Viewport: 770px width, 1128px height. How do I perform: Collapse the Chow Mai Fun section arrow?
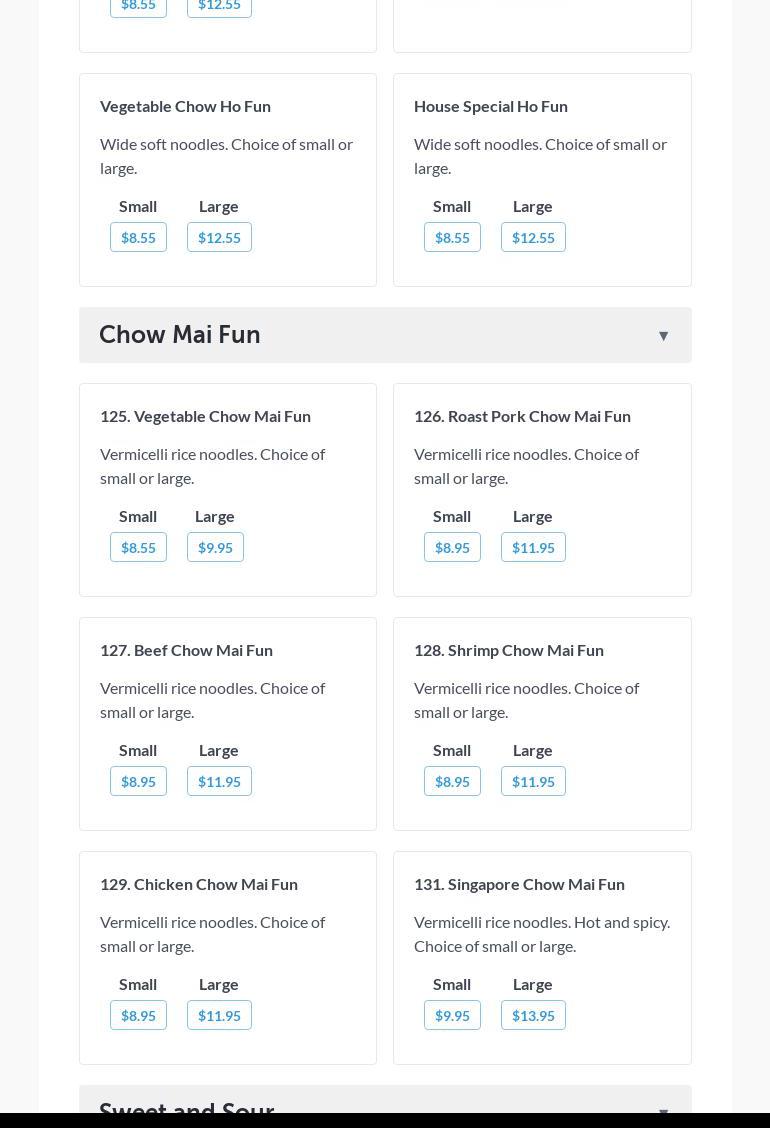pos(663,336)
